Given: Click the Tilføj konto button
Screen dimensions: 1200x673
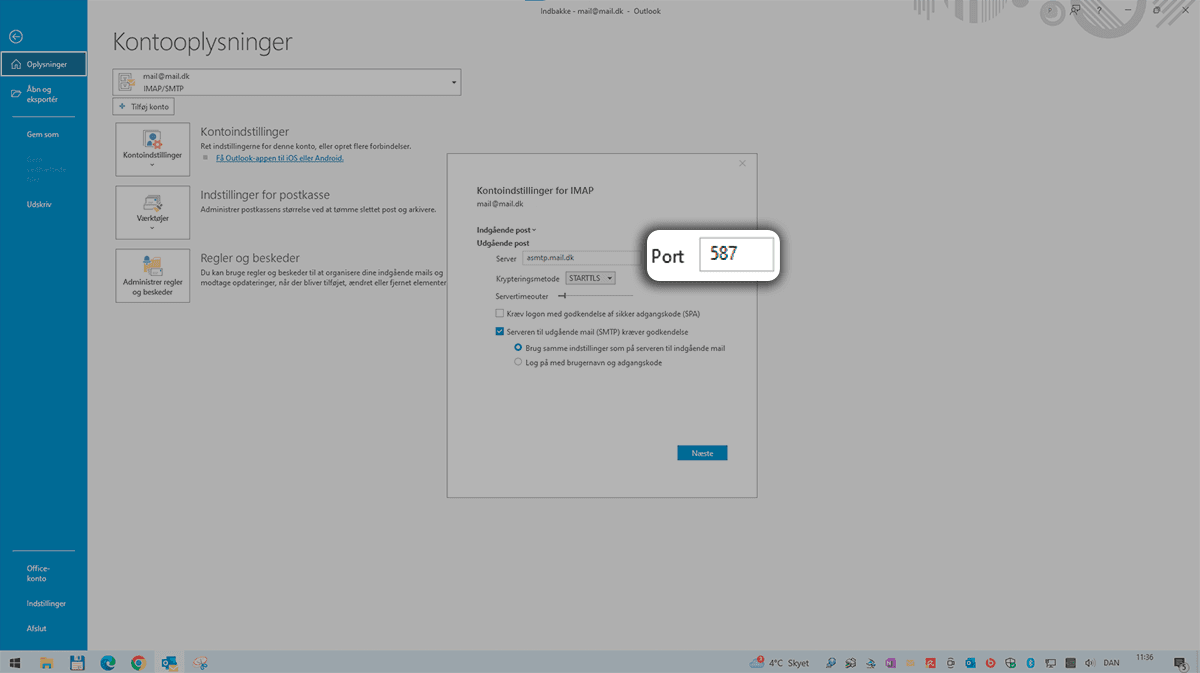Looking at the screenshot, I should coord(145,107).
